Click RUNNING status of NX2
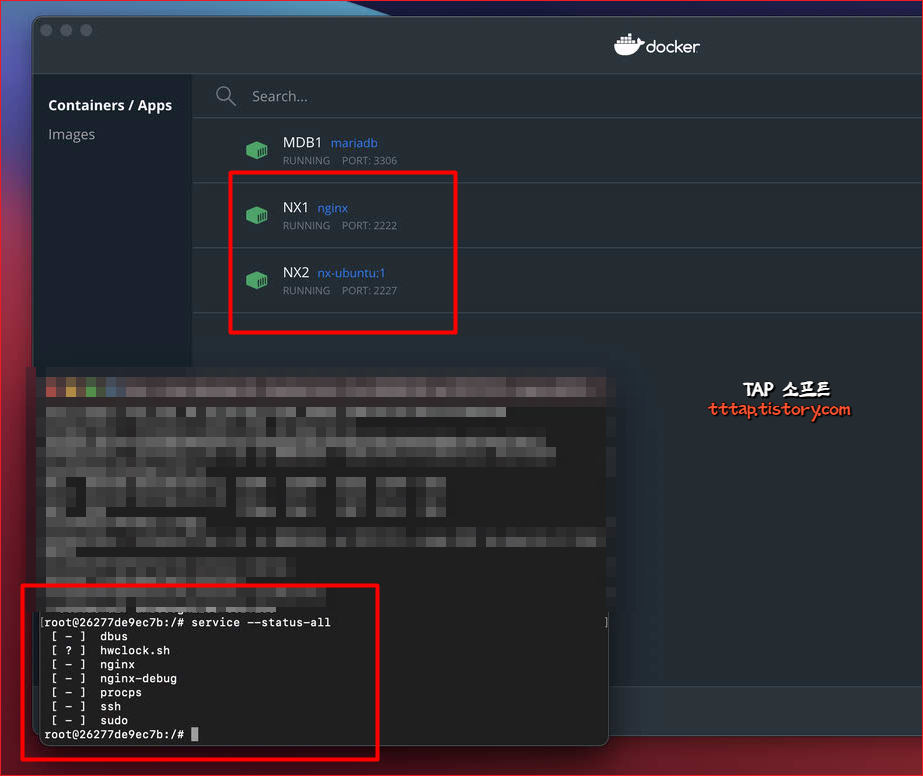Screen dimensions: 923x776 pos(306,290)
